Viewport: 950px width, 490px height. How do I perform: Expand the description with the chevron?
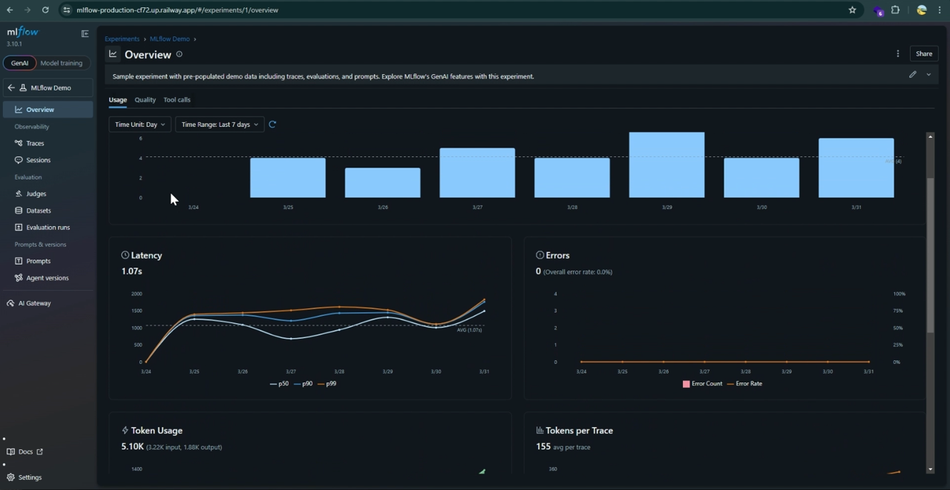click(x=929, y=74)
